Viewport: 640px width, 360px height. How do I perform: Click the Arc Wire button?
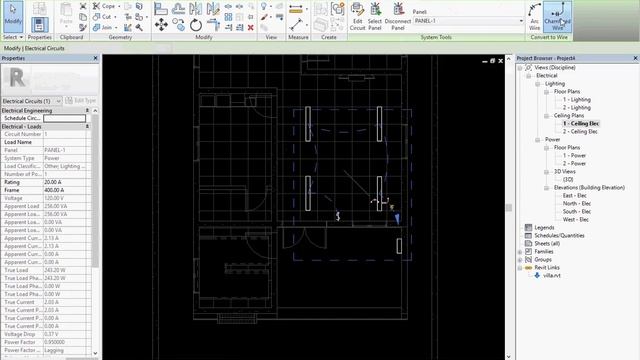pos(534,16)
